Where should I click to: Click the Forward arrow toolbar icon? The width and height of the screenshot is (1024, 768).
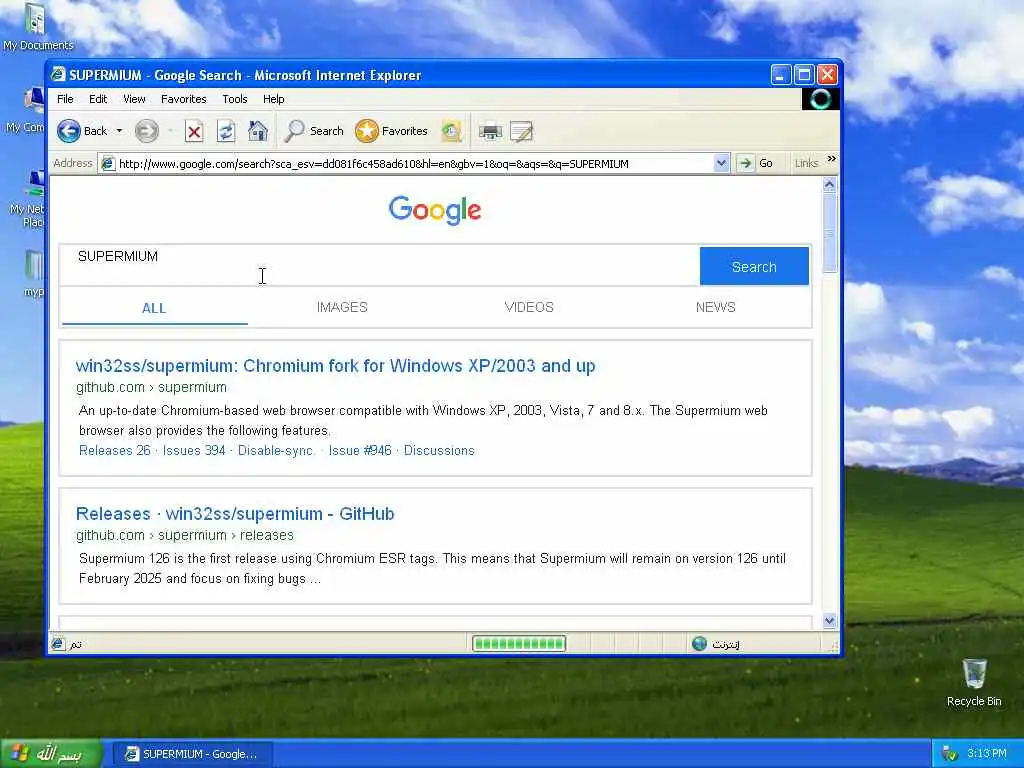[146, 131]
